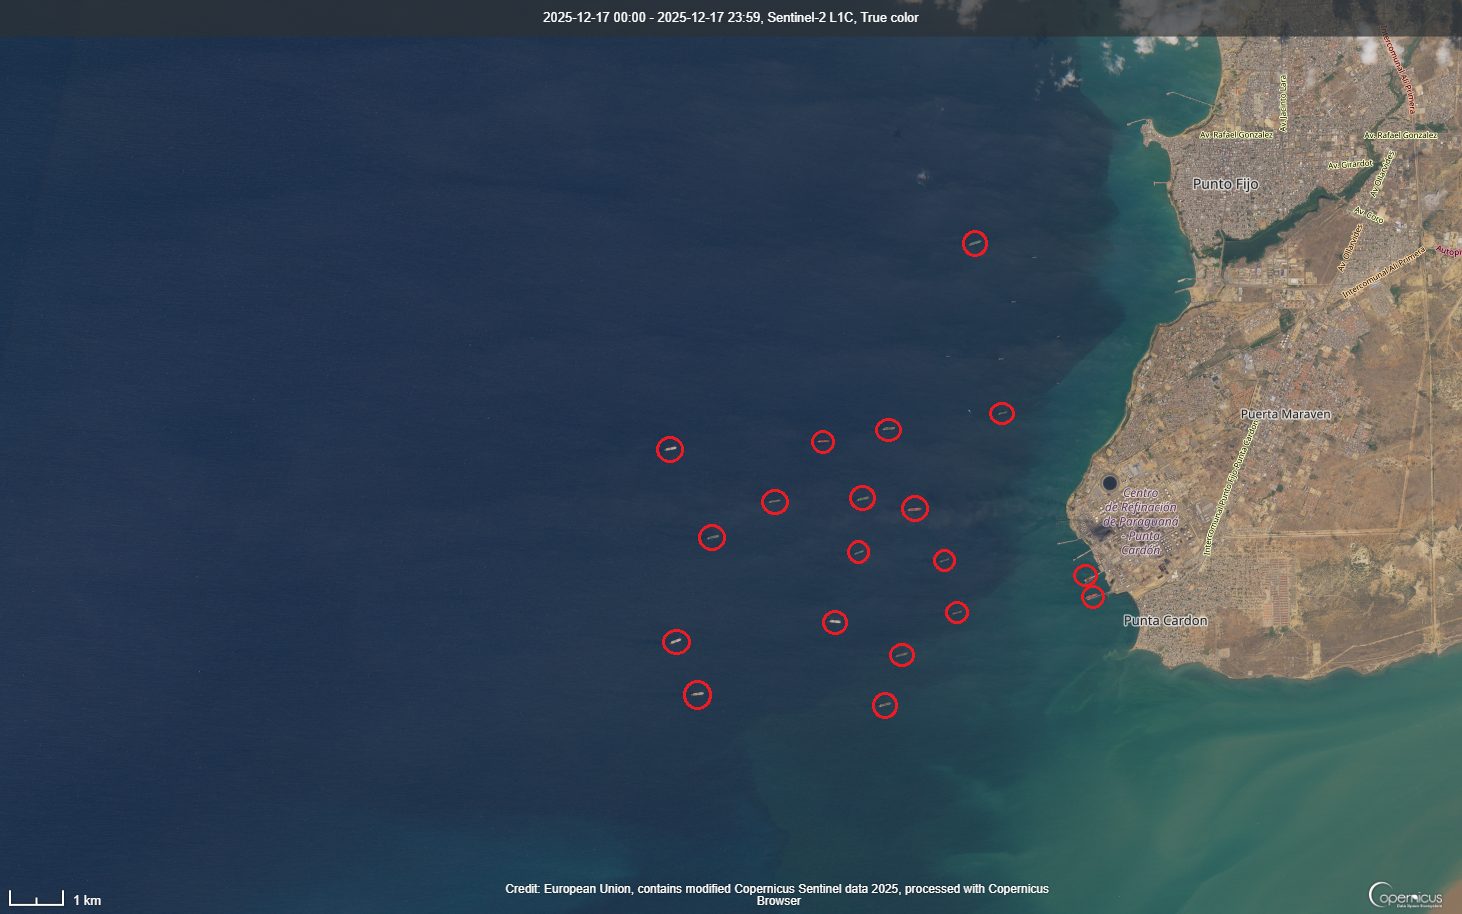
Task: Click the Puerta Maraven place label
Action: 1285,414
